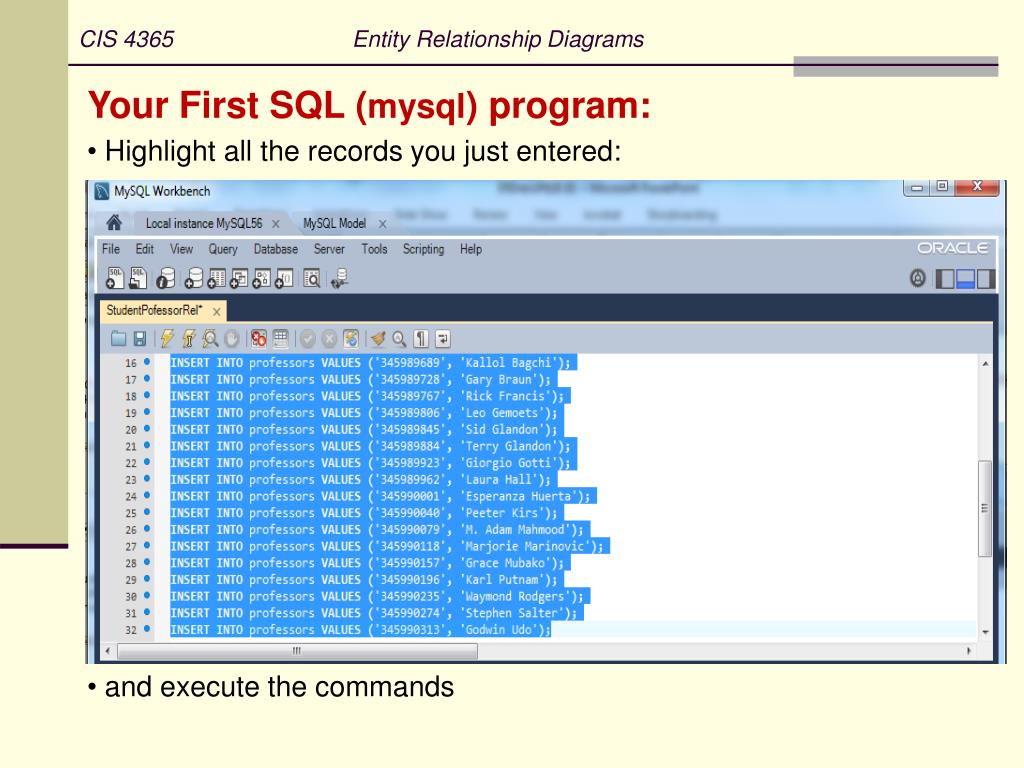
Task: Click the line with 'Godwin Udo'
Action: (x=360, y=630)
